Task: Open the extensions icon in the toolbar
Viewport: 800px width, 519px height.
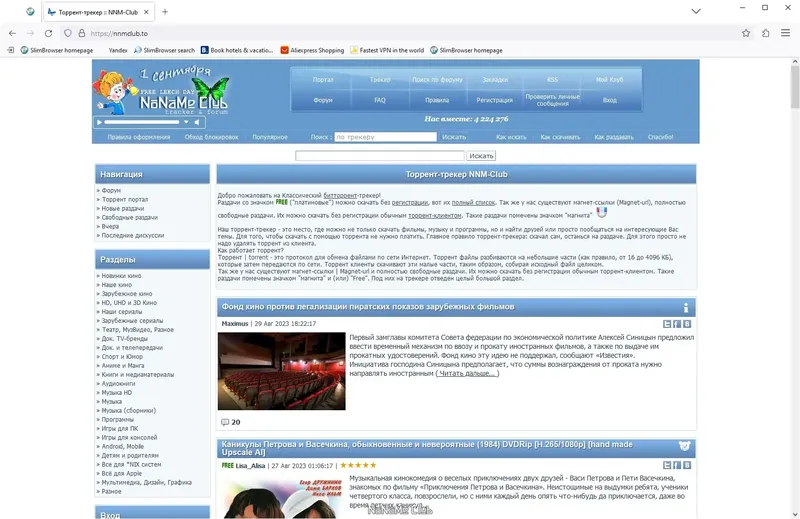Action: (766, 33)
